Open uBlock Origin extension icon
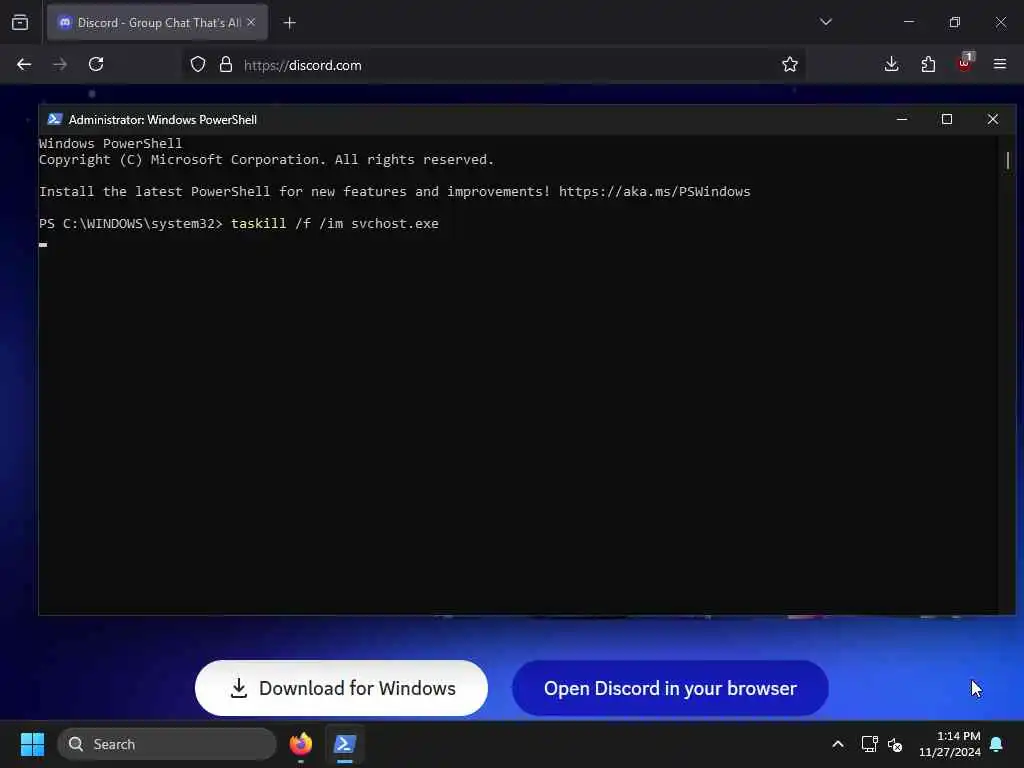This screenshot has width=1024, height=768. click(965, 63)
